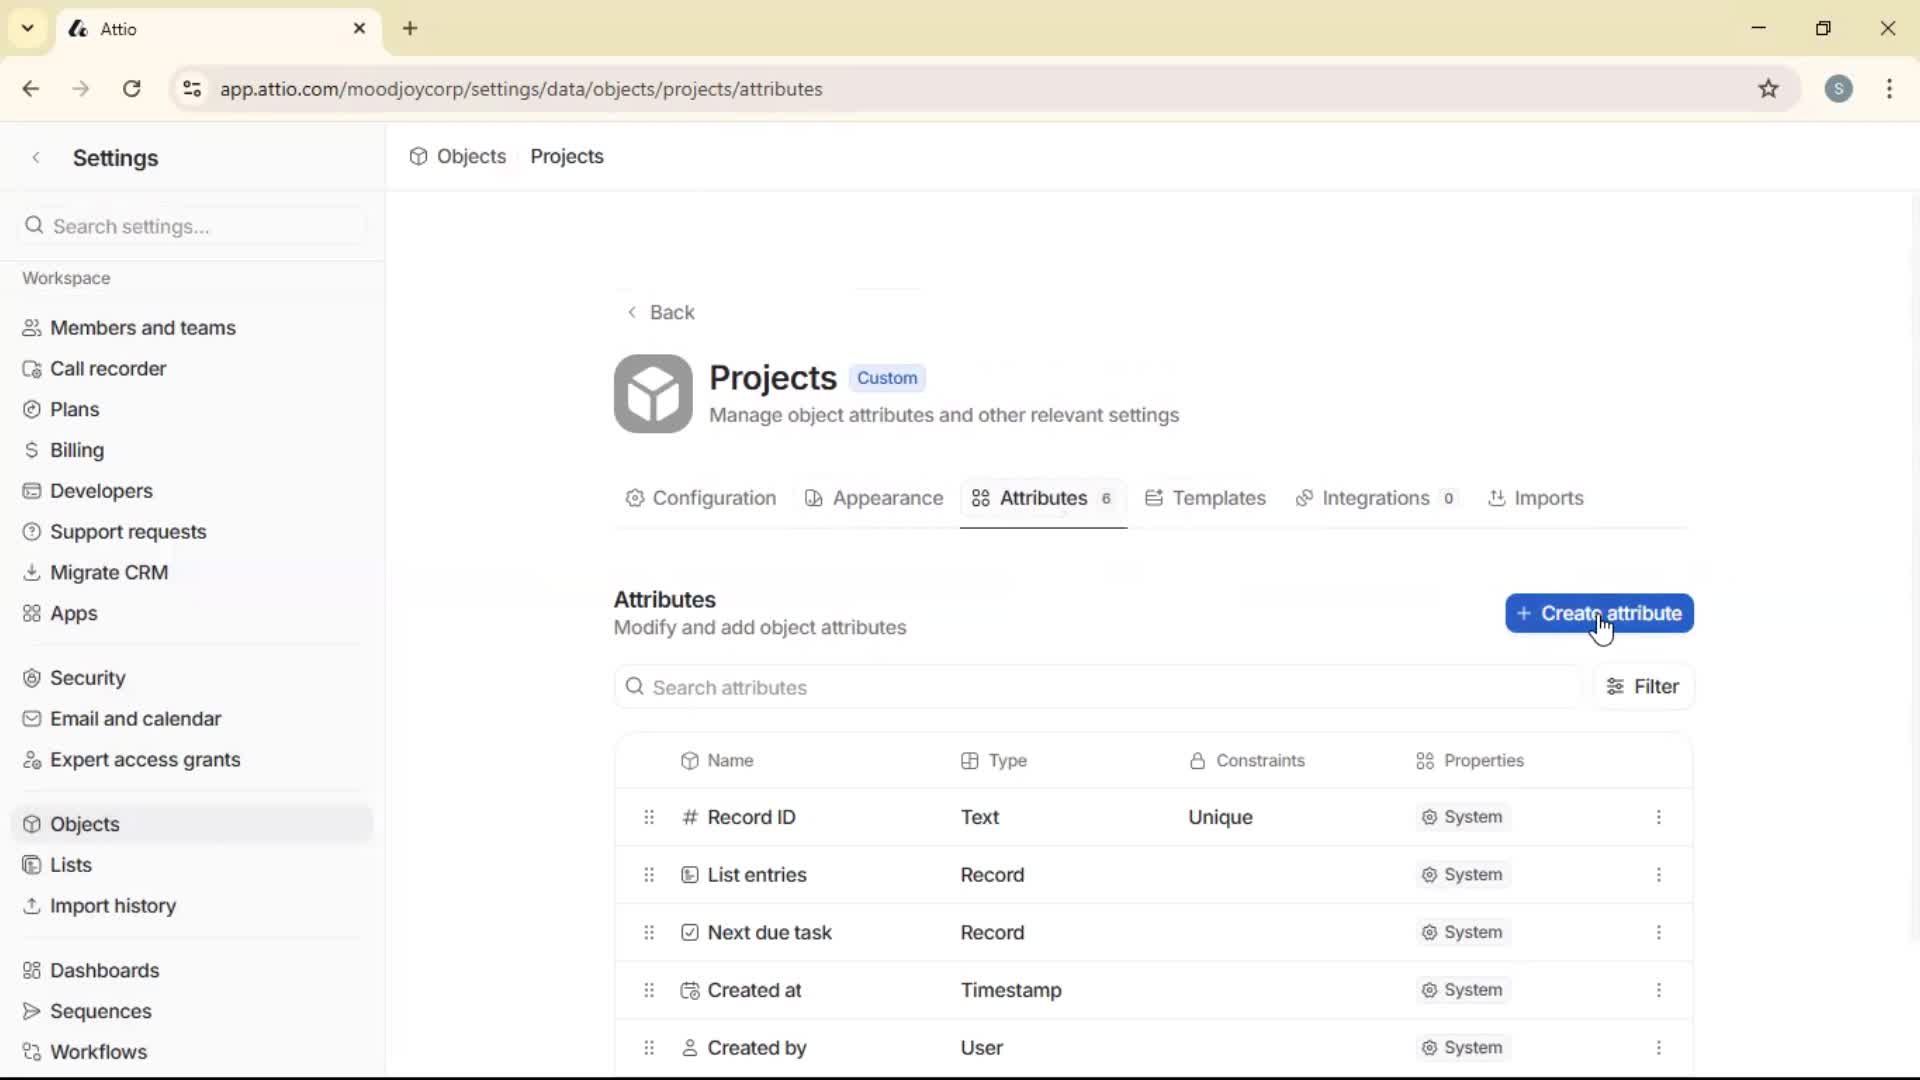The image size is (1920, 1080).
Task: Bookmark this page using the star icon
Action: tap(1769, 89)
